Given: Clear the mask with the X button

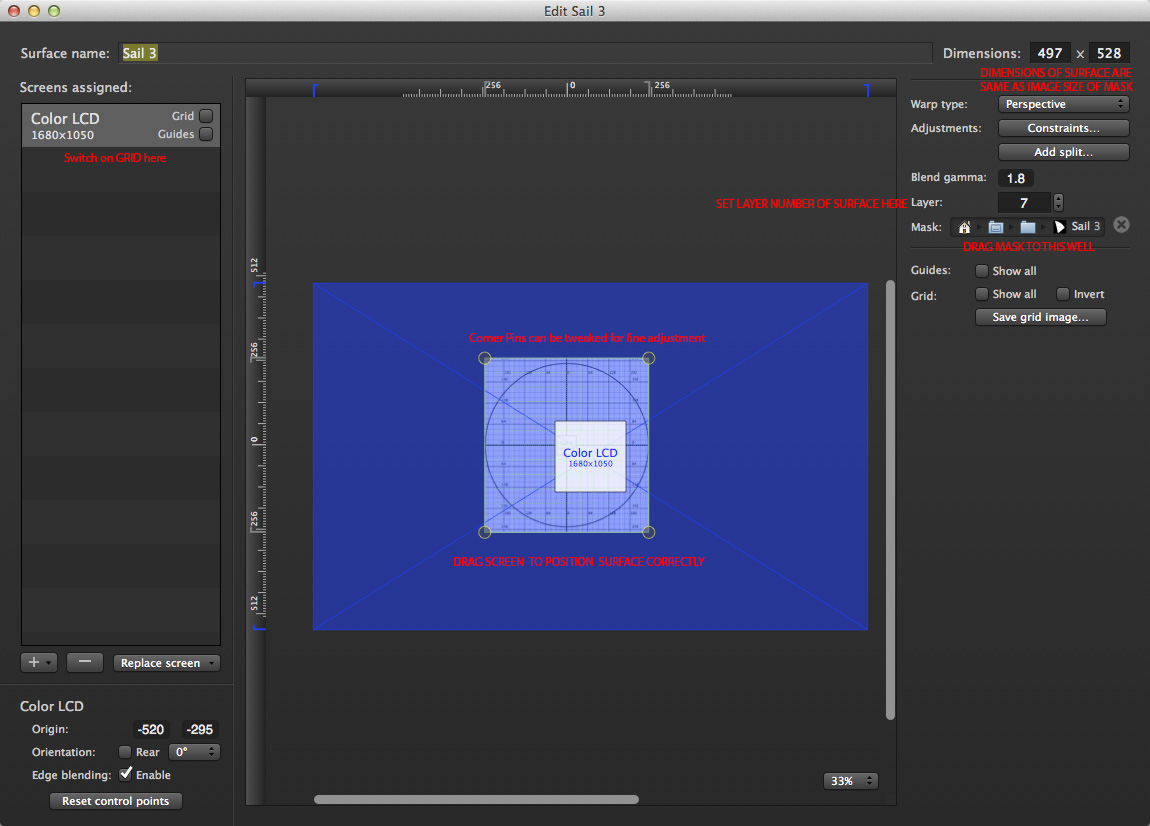Looking at the screenshot, I should click(1121, 225).
